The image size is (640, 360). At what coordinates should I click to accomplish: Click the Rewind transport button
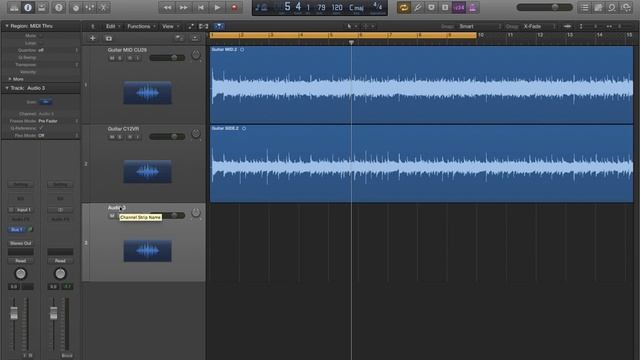click(167, 7)
